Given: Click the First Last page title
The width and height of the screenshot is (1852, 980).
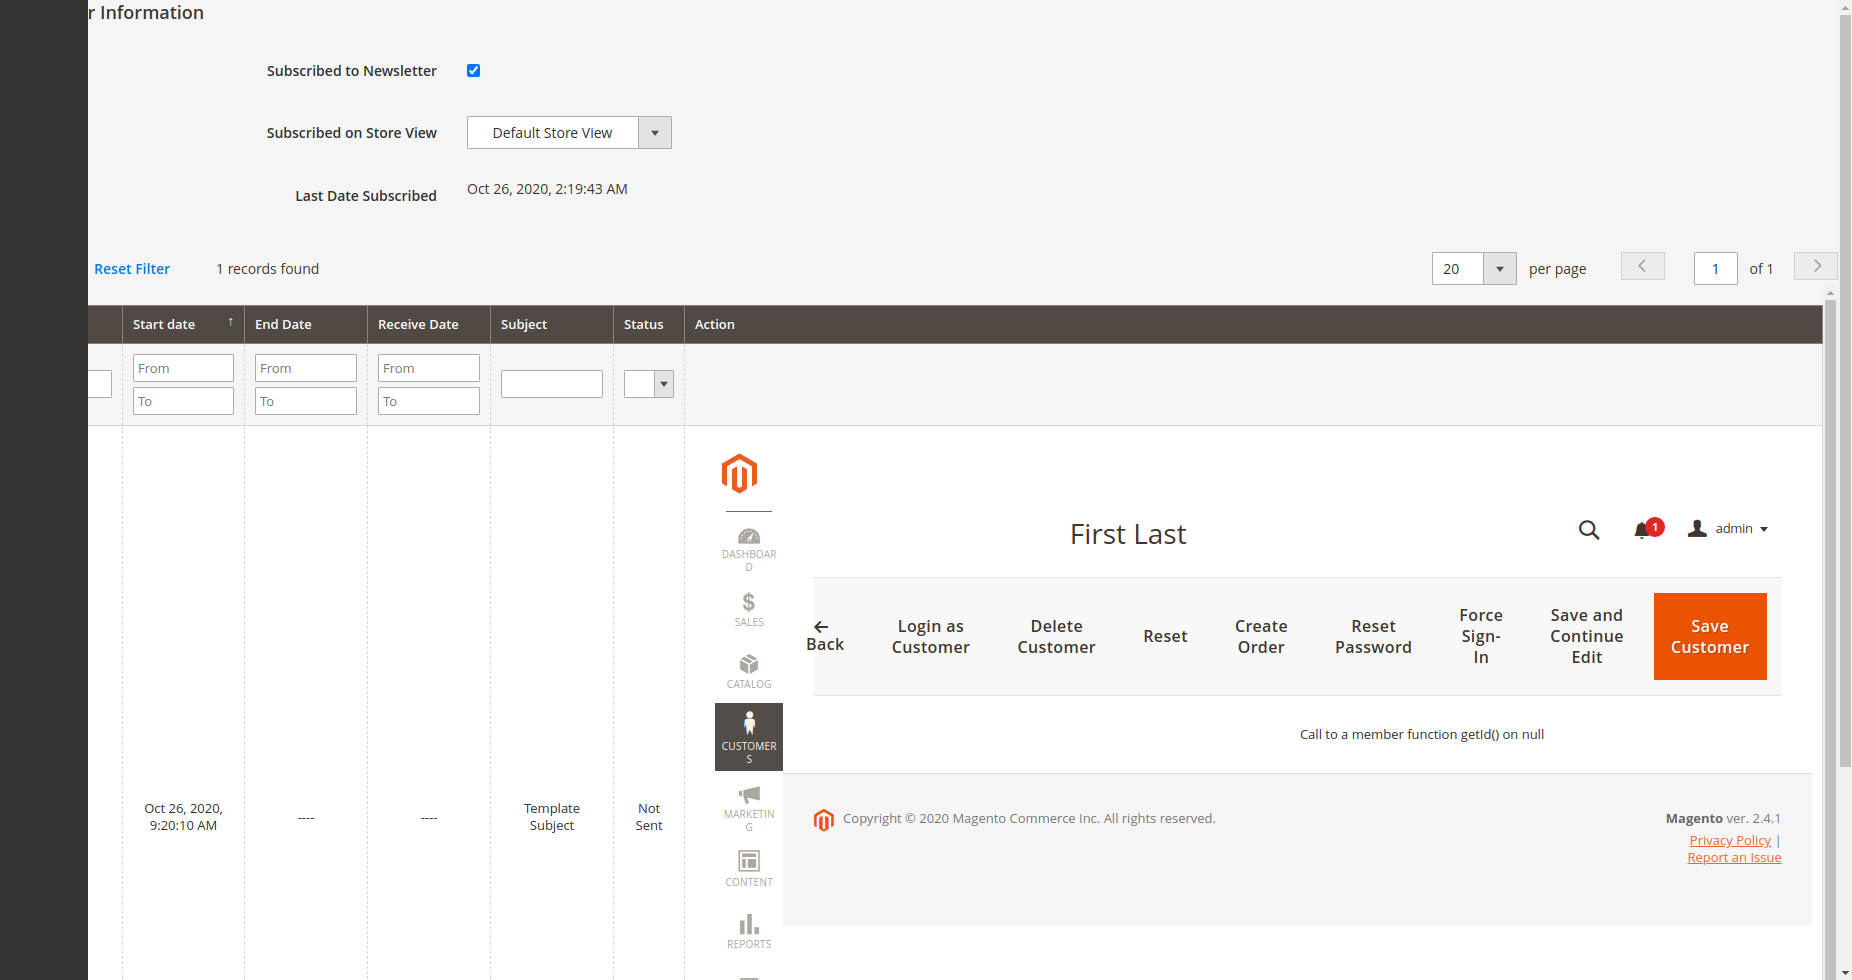Looking at the screenshot, I should click(x=1128, y=535).
